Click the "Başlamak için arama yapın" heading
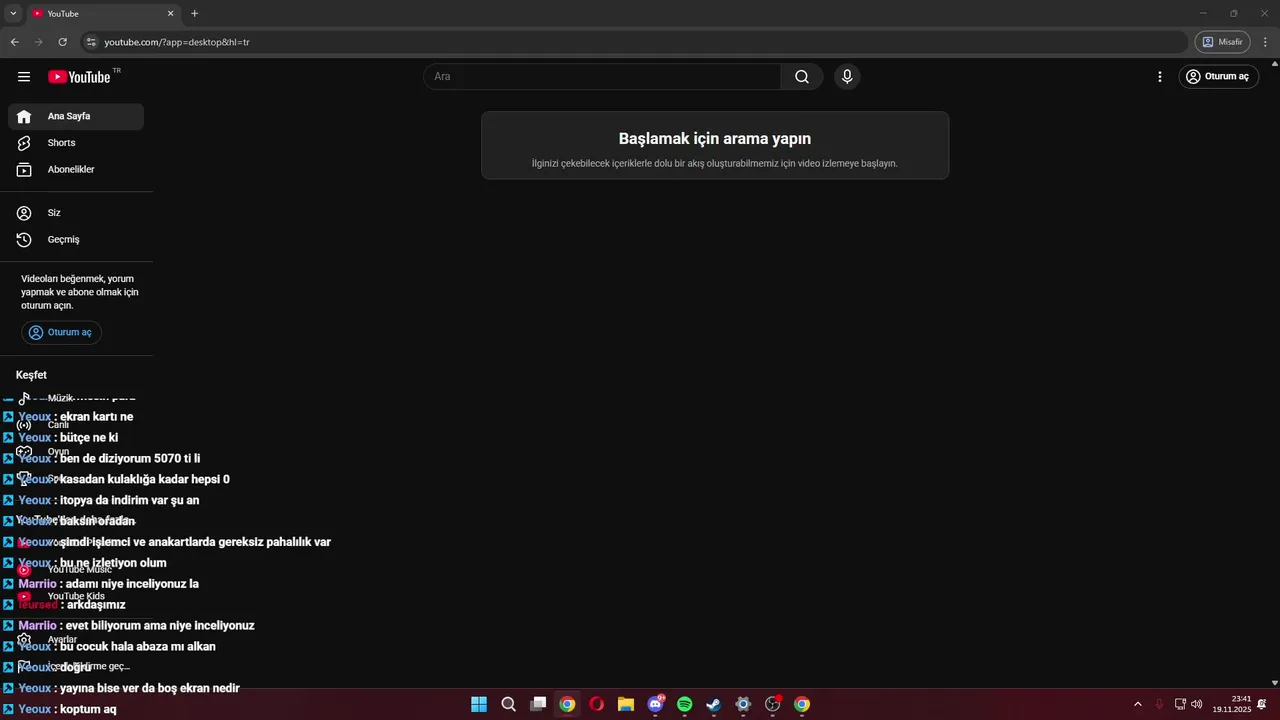The width and height of the screenshot is (1280, 720). pos(715,139)
